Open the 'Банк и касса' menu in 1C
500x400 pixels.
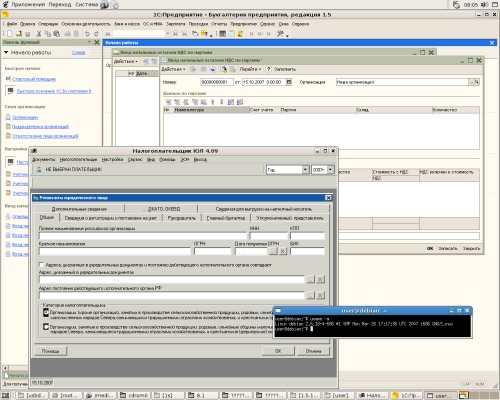(127, 24)
